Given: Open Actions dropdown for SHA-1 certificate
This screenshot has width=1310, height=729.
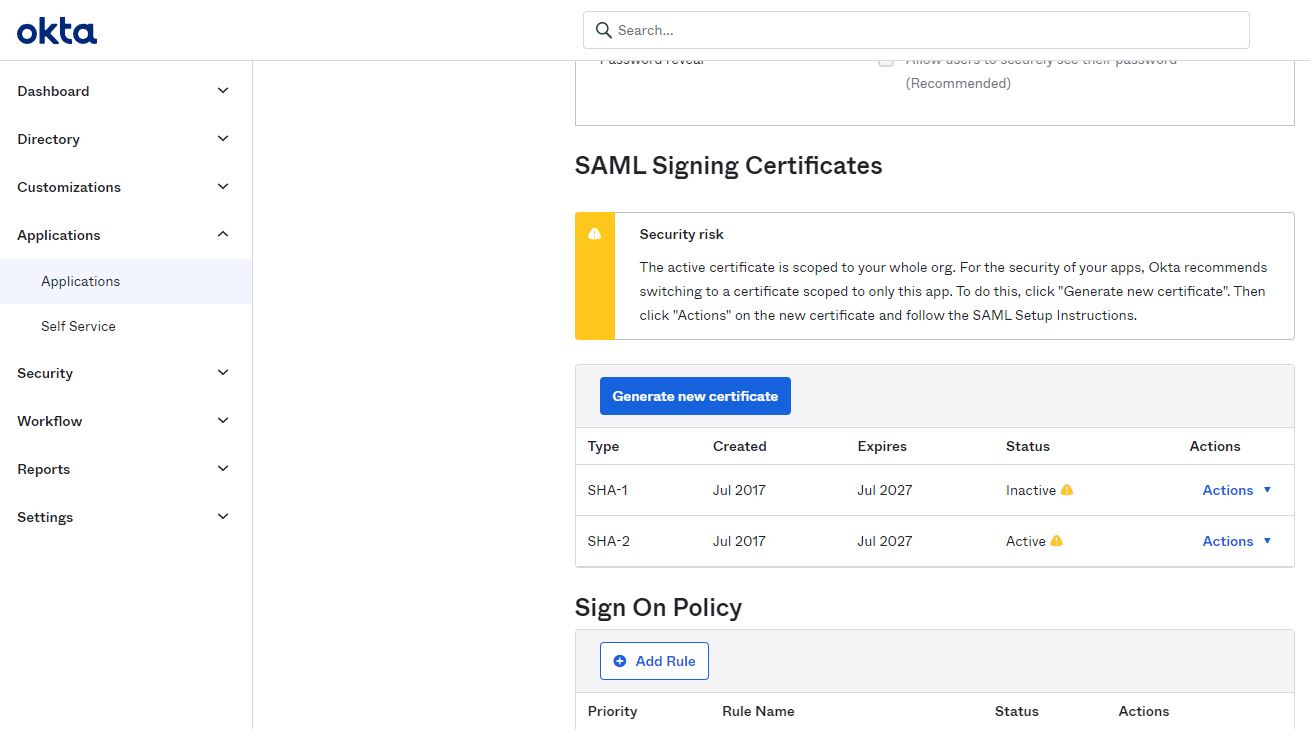Looking at the screenshot, I should point(1237,490).
